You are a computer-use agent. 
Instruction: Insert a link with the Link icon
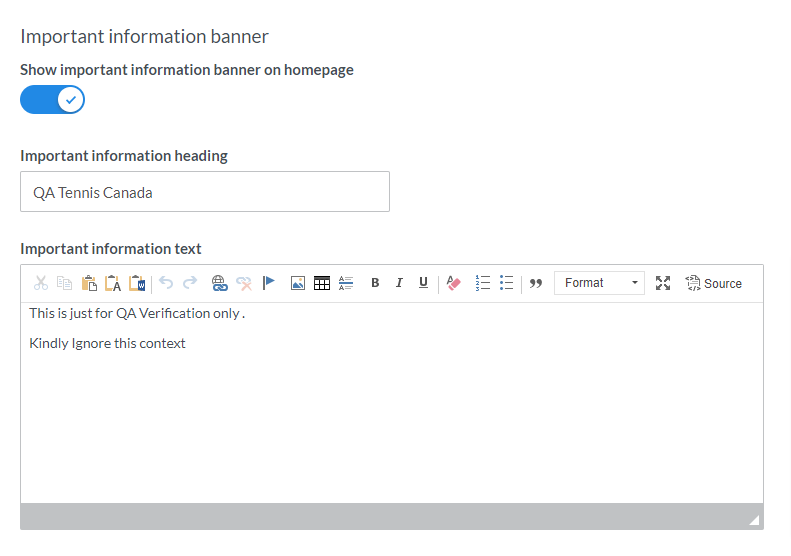pos(219,283)
